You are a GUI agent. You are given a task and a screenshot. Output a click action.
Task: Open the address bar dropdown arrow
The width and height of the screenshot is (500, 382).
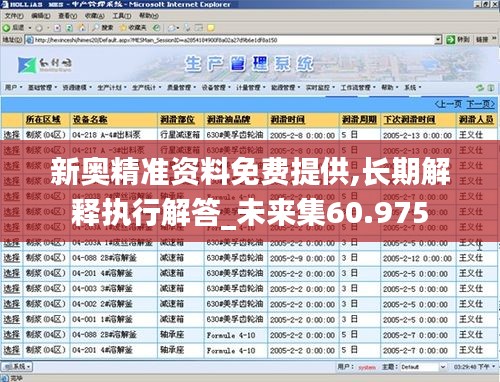pyautogui.click(x=438, y=40)
